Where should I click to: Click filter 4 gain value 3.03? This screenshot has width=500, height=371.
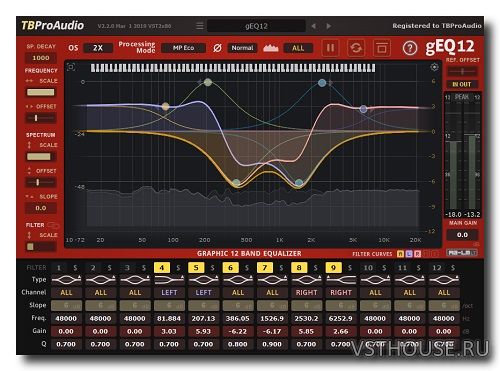tap(169, 331)
